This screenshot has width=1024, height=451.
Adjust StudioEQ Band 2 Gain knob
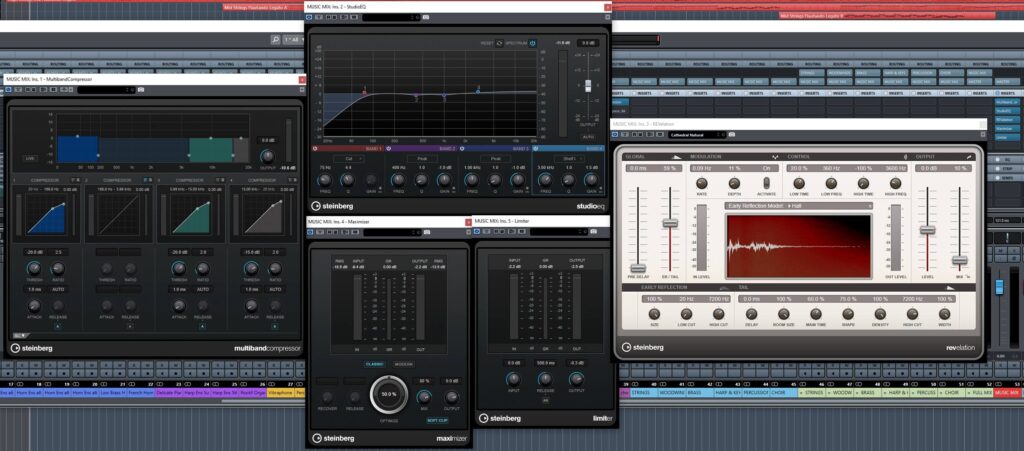445,179
